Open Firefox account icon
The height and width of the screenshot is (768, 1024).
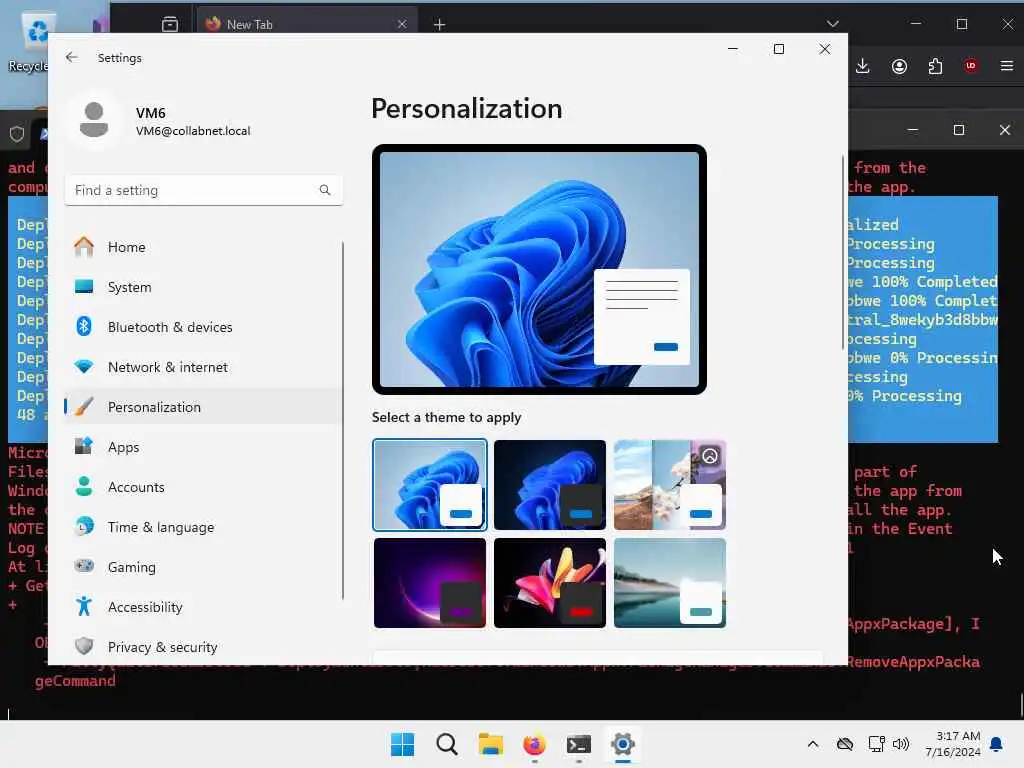[x=899, y=66]
